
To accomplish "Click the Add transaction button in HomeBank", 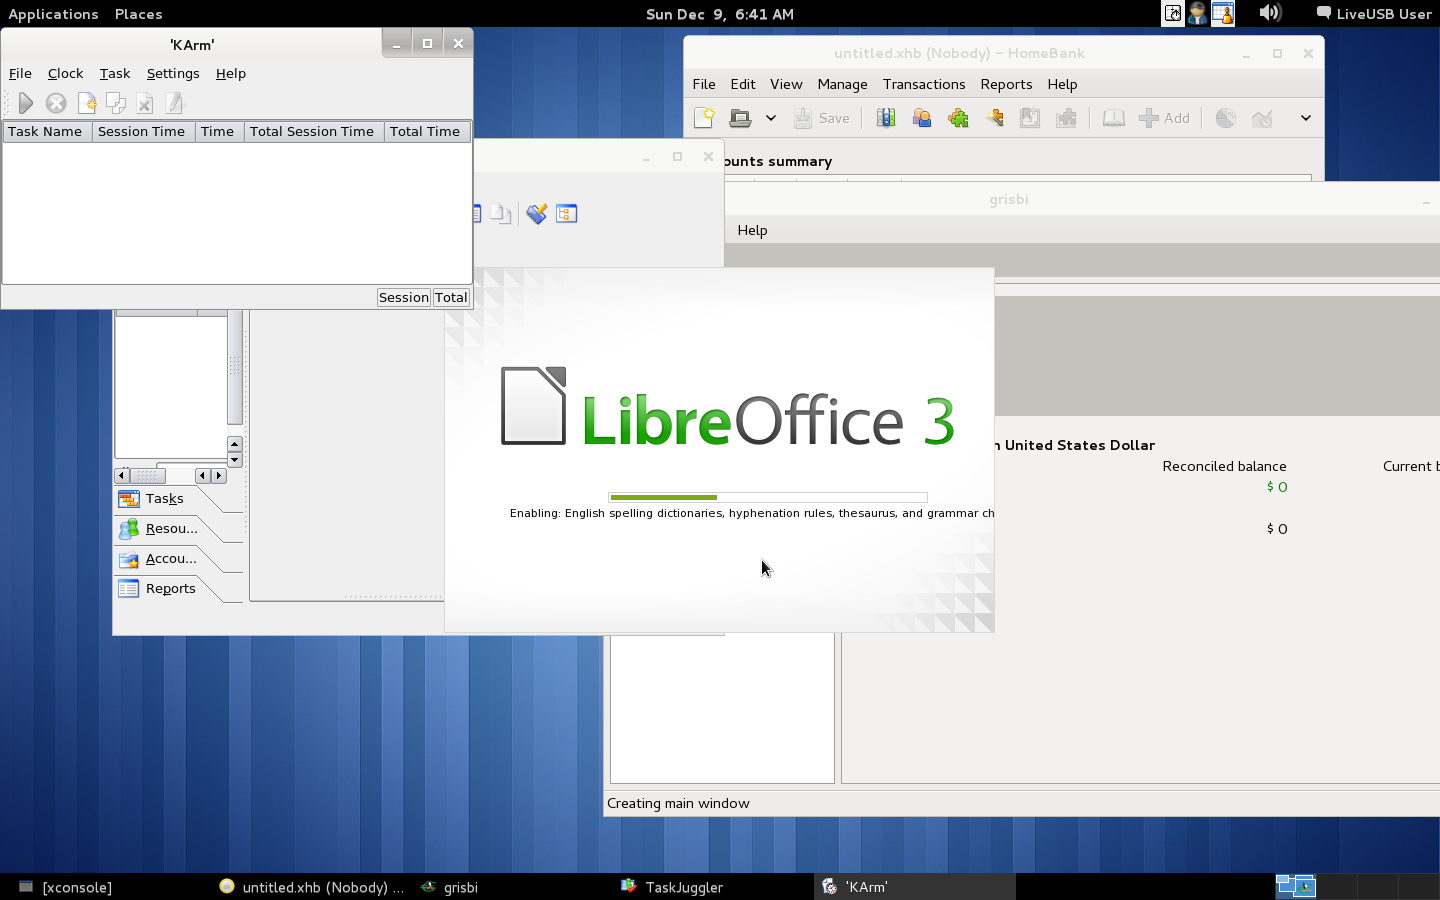I will 1164,118.
